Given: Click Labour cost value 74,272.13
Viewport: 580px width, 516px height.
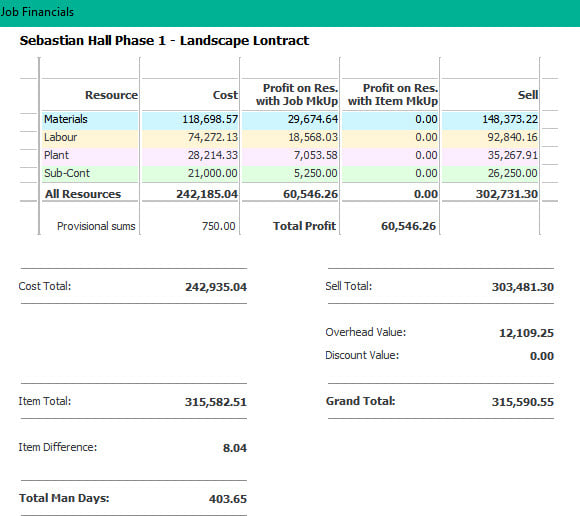Looking at the screenshot, I should point(213,137).
